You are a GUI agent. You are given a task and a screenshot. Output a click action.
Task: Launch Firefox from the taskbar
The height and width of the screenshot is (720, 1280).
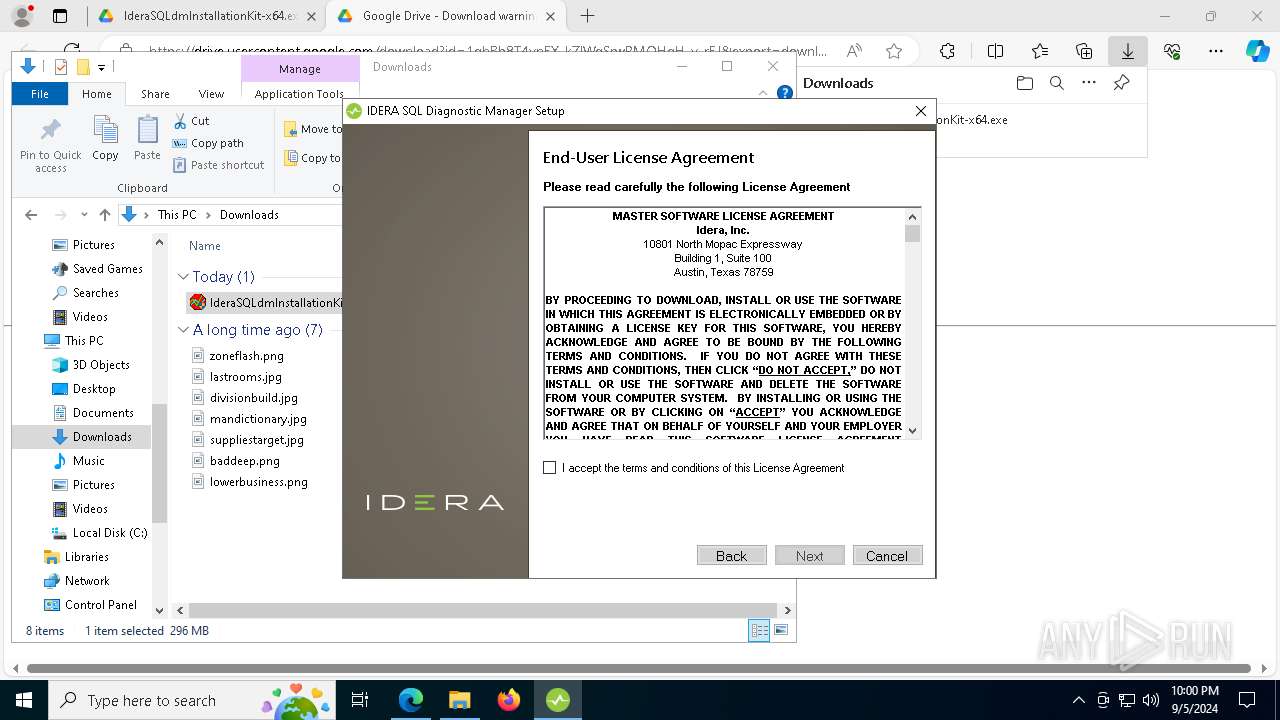pos(509,700)
